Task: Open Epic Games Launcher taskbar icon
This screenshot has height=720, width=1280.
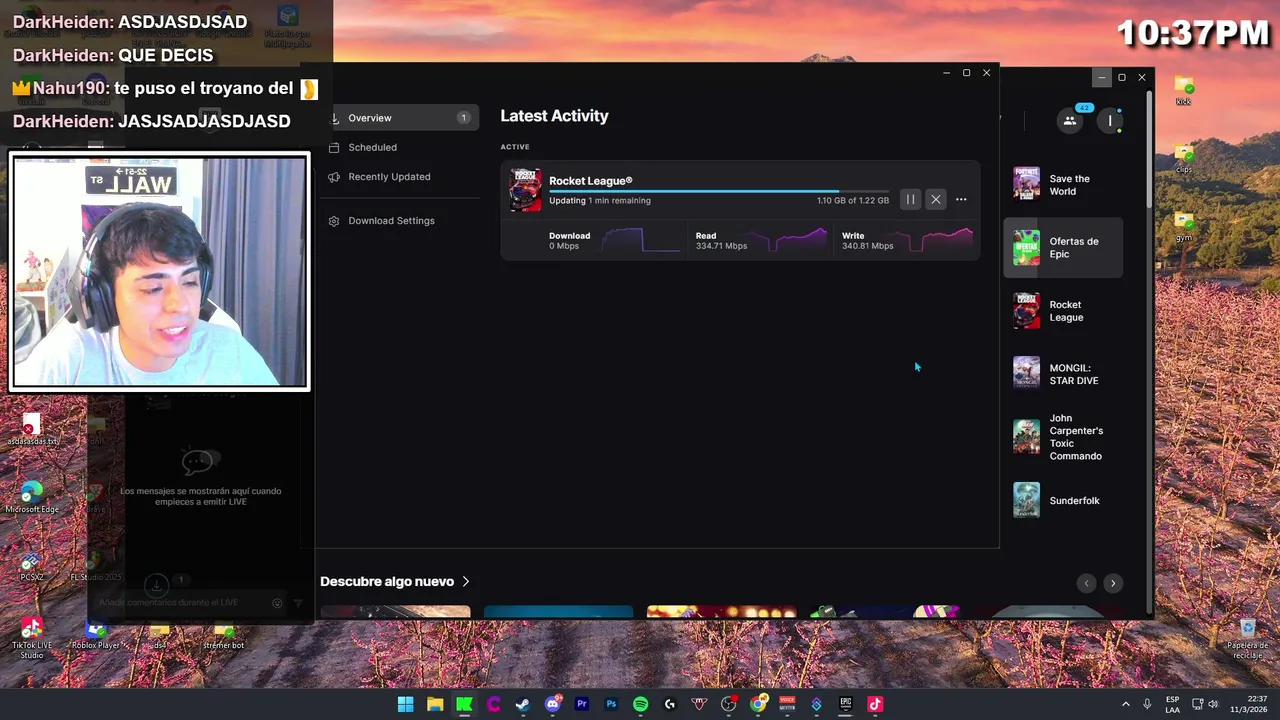Action: (846, 704)
